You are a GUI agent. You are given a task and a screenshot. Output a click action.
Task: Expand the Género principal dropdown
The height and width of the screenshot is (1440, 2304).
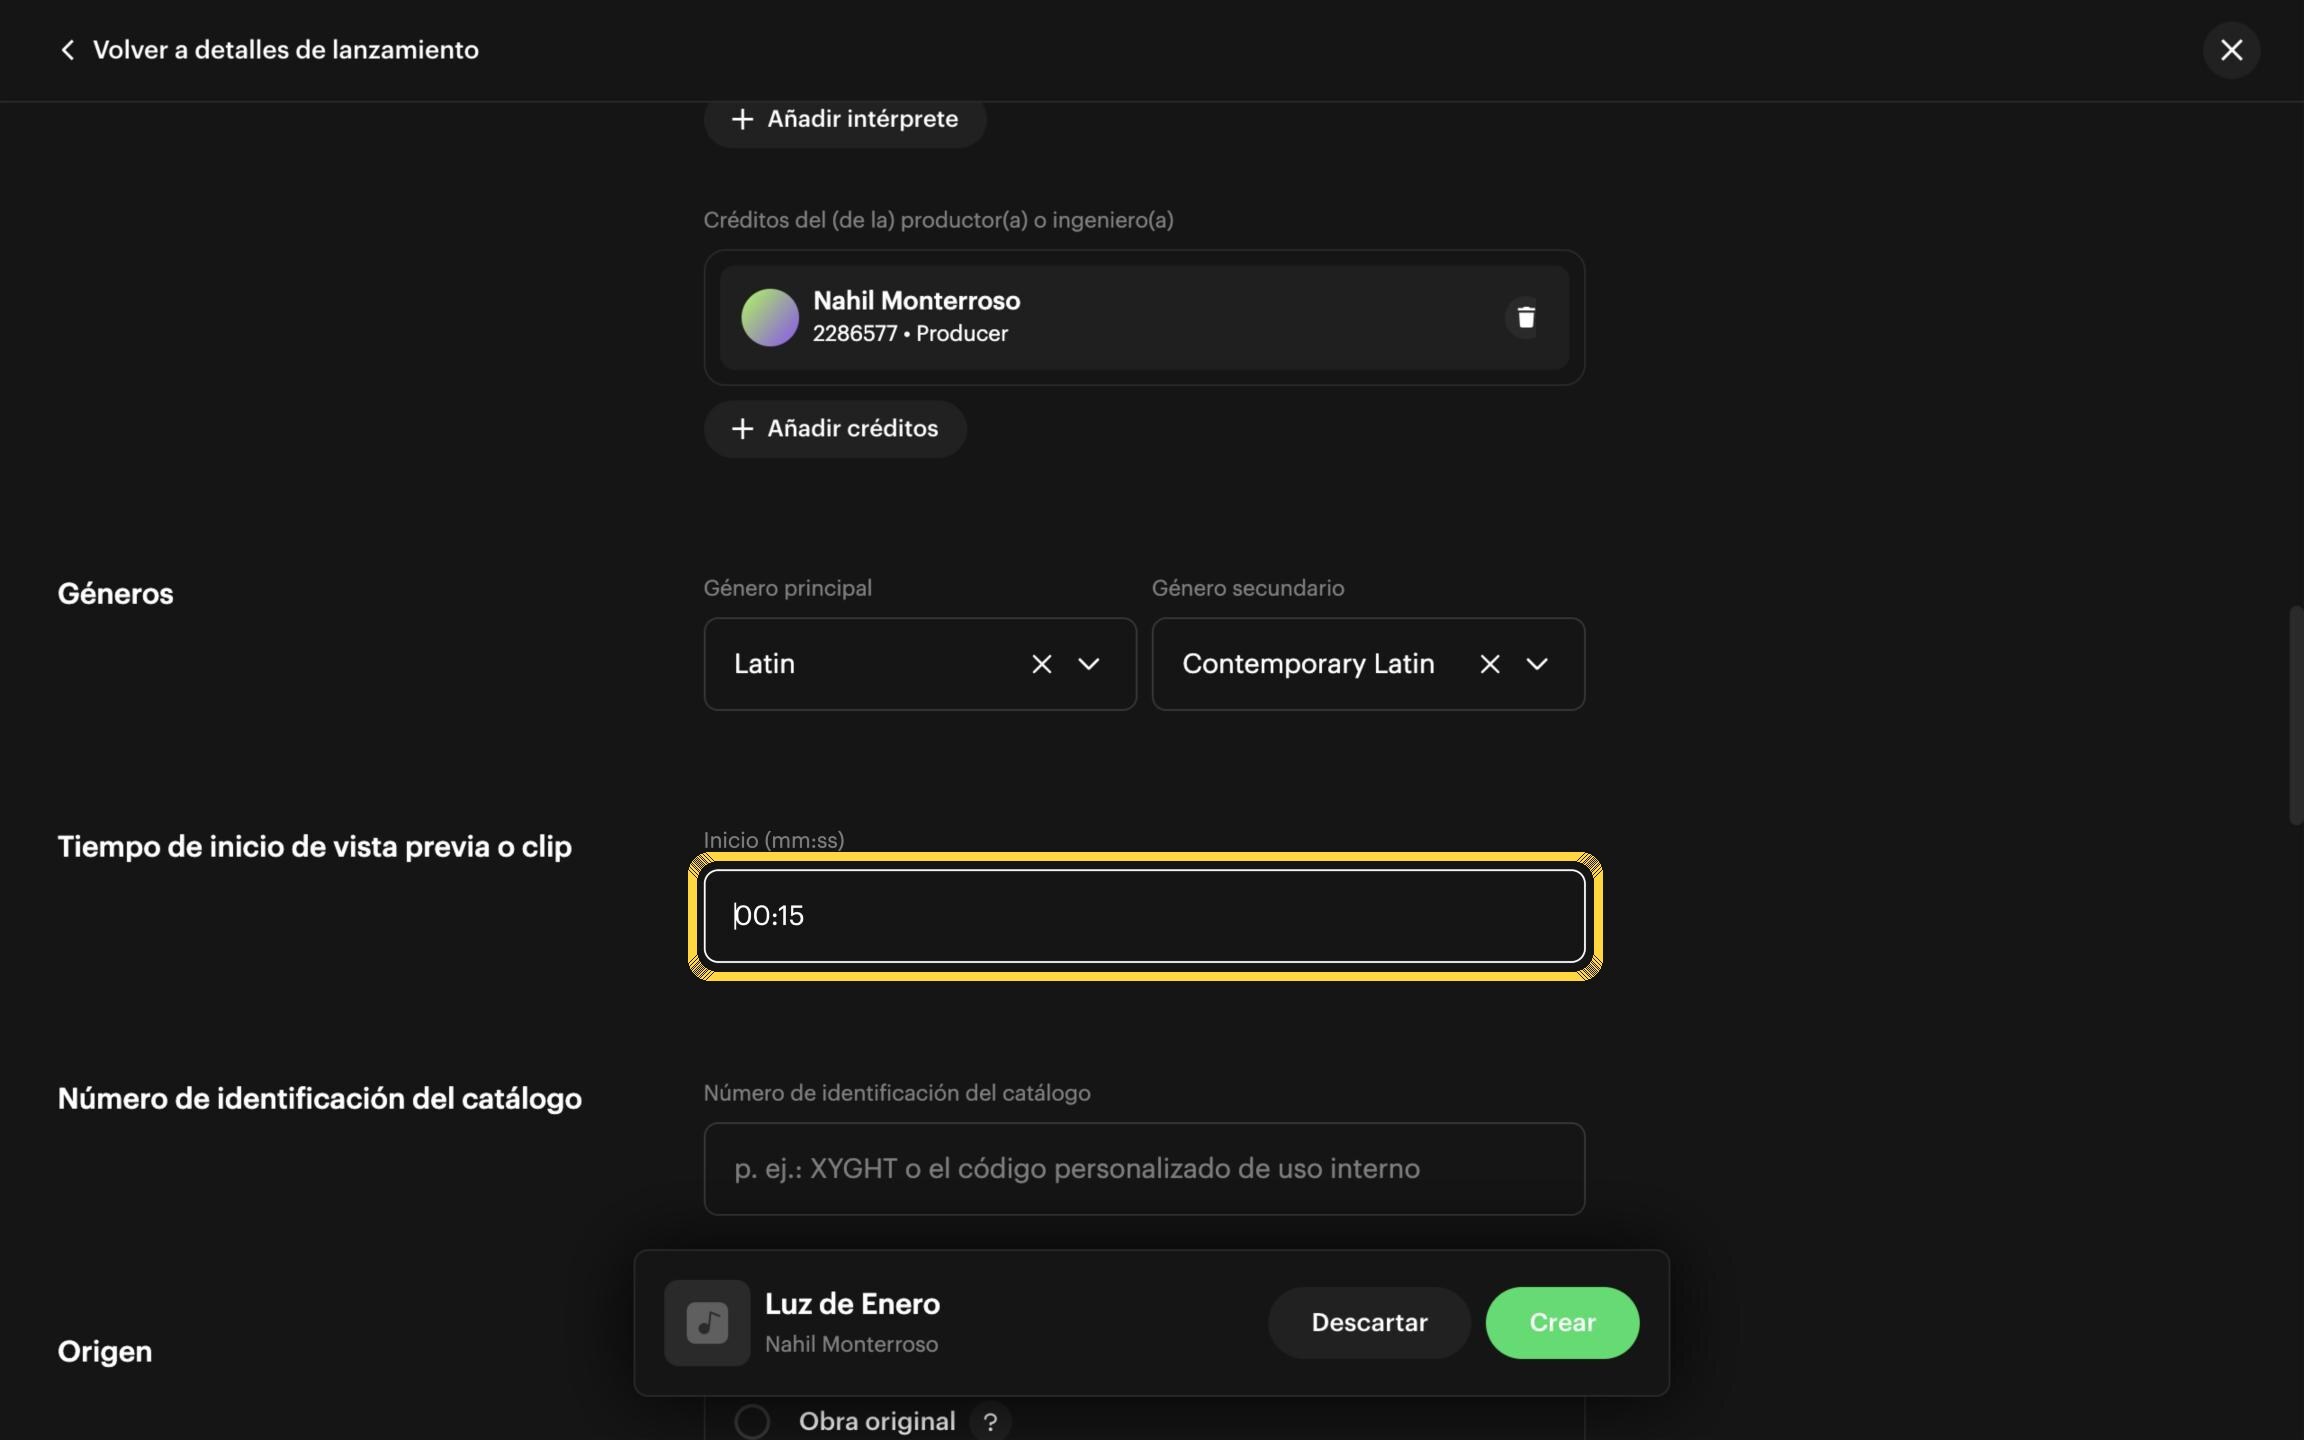point(1088,664)
